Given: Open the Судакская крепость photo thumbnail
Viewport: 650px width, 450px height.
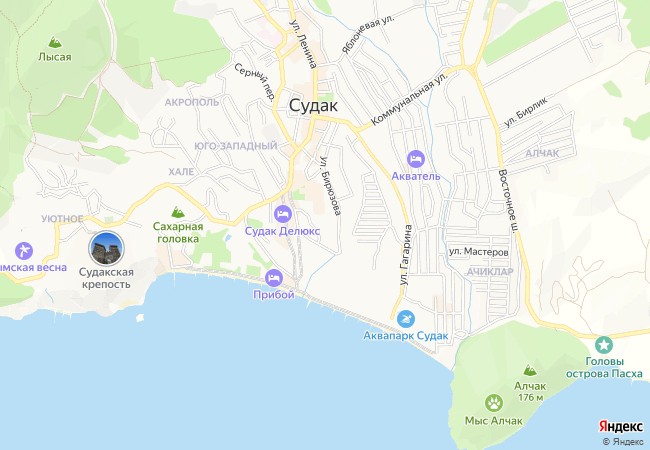Looking at the screenshot, I should point(107,248).
